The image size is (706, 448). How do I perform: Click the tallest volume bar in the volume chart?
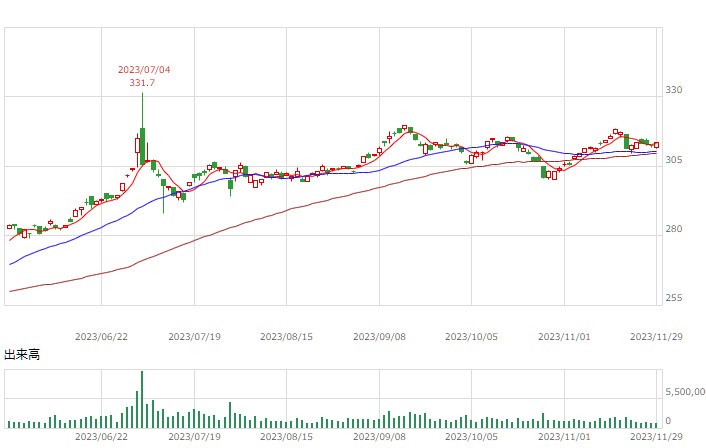pos(142,399)
